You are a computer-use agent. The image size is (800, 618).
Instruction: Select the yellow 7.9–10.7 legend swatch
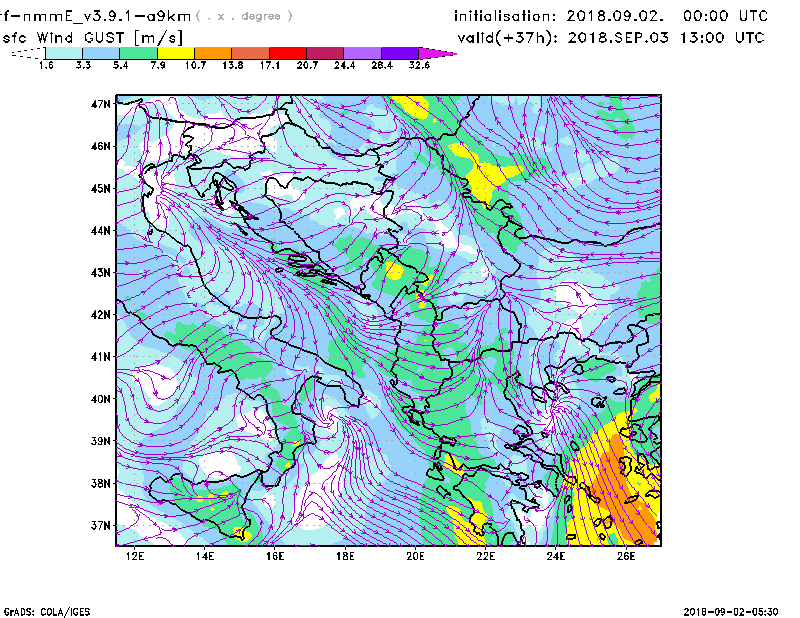coord(176,53)
